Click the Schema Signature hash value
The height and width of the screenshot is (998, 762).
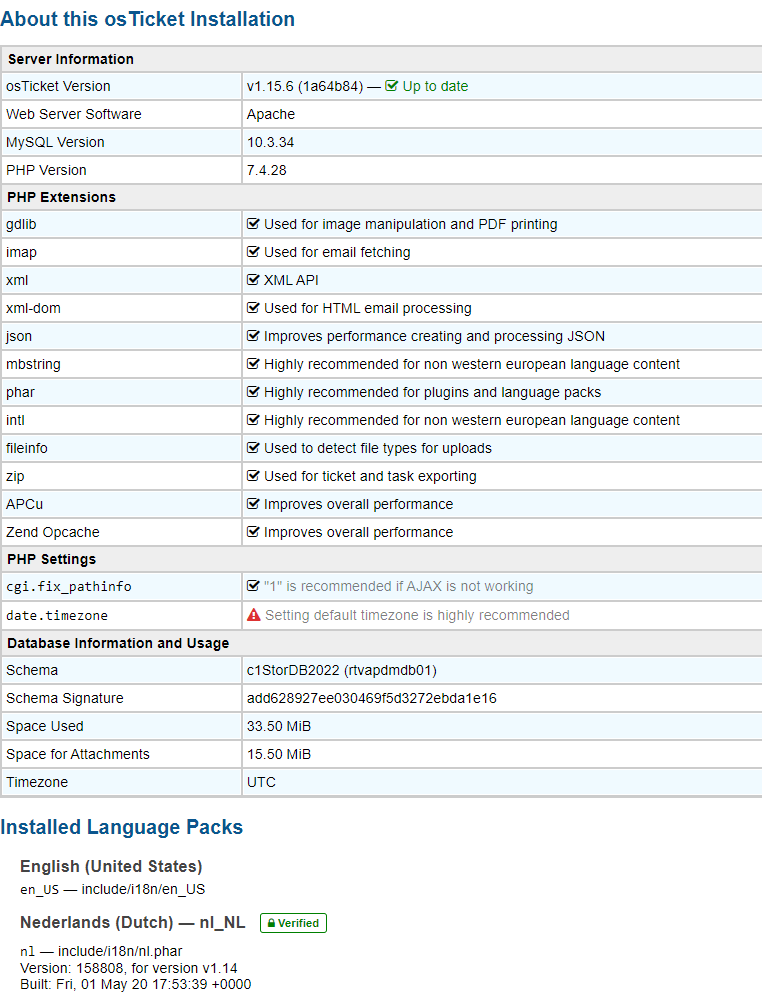[372, 698]
